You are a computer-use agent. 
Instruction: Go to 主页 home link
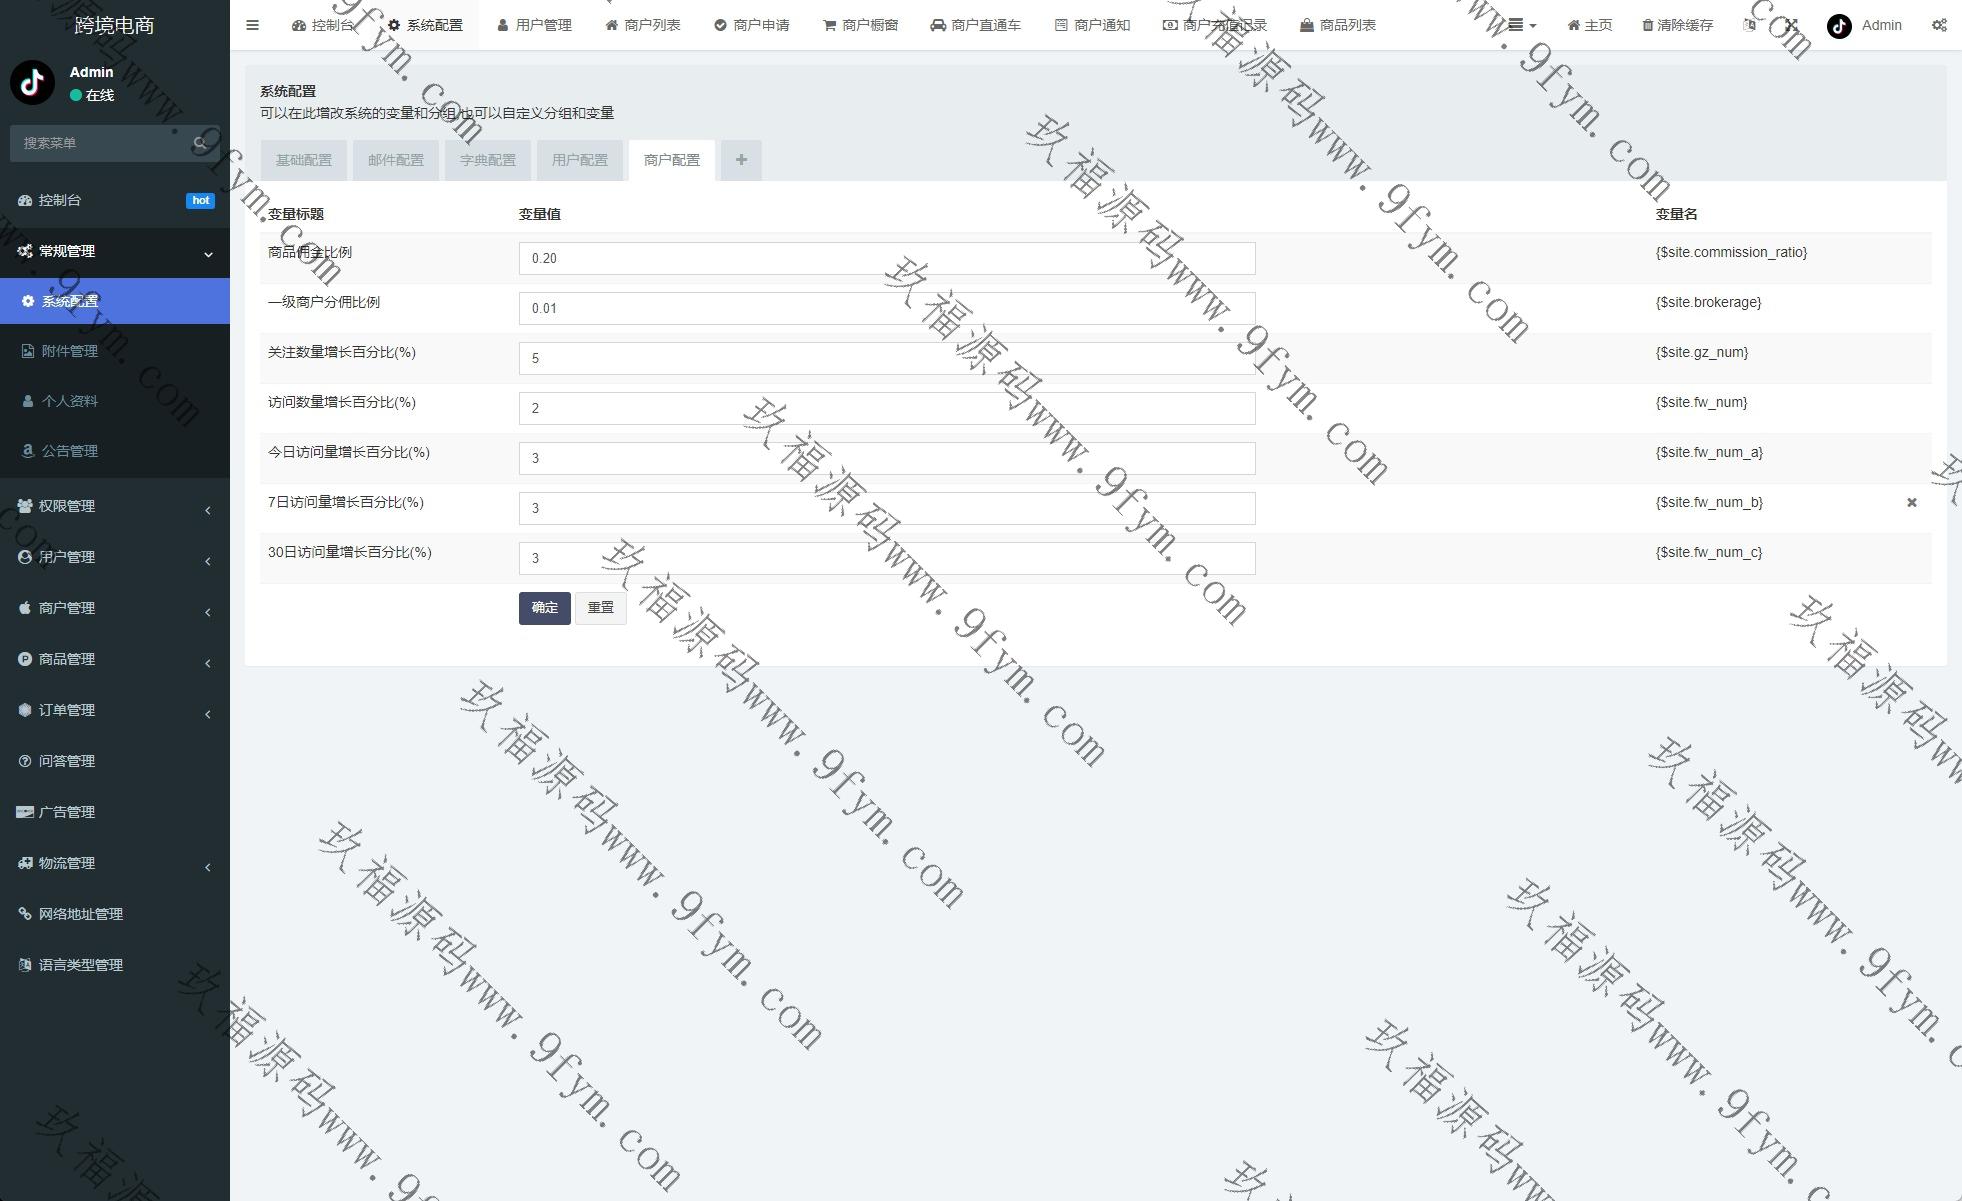click(1590, 25)
